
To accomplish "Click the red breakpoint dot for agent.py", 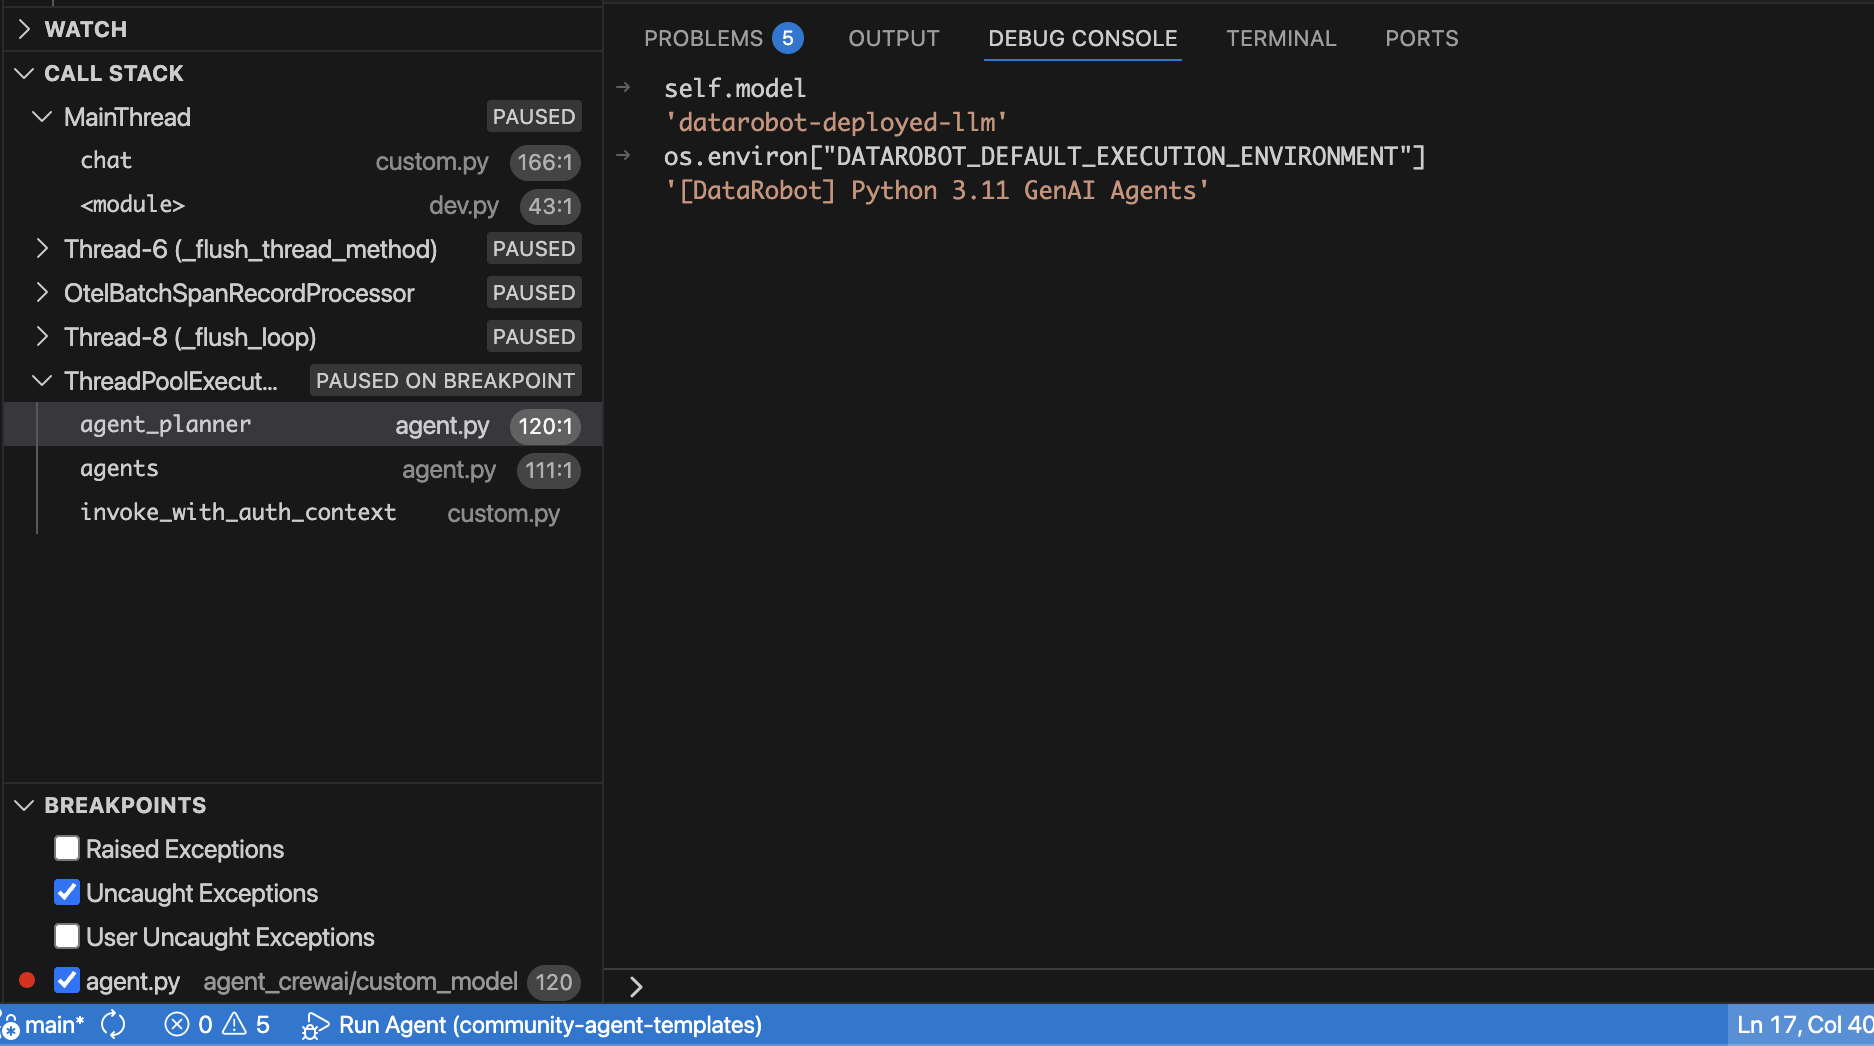I will point(27,980).
